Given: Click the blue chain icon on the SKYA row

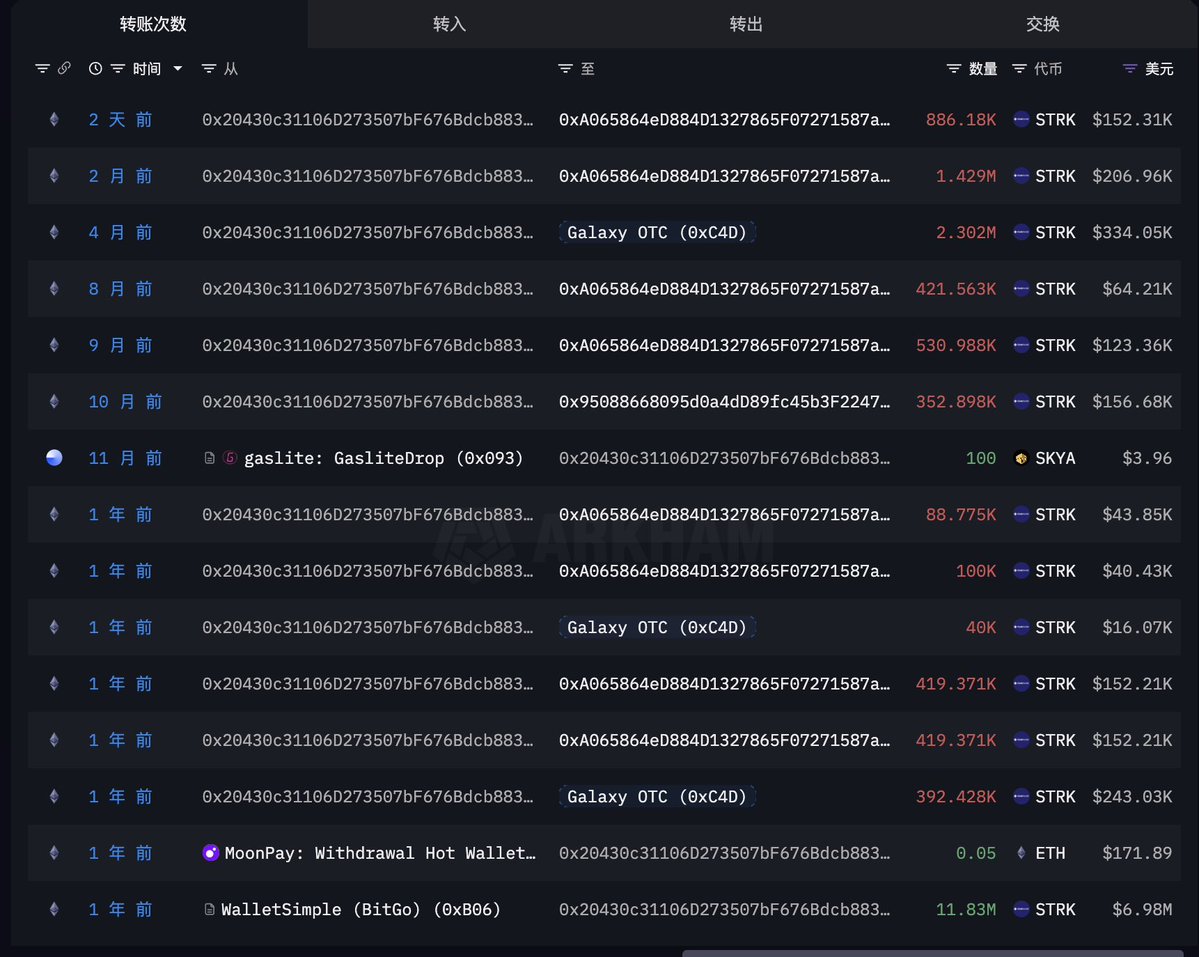Looking at the screenshot, I should (54, 458).
